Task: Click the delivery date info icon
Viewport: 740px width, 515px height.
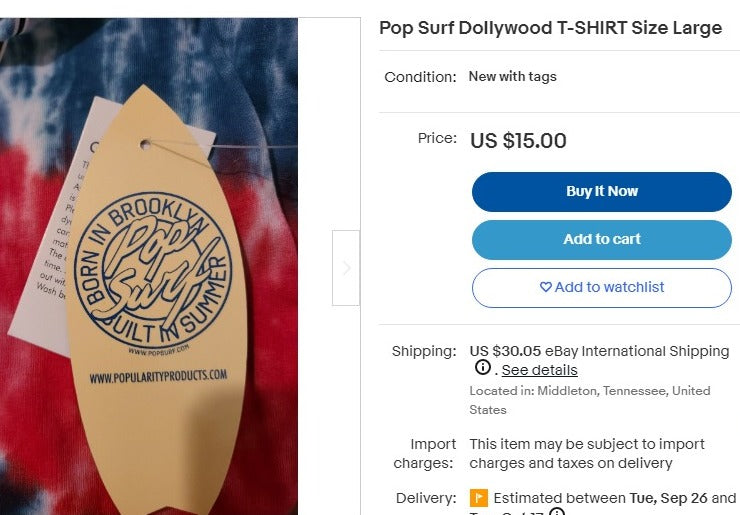Action: pos(557,512)
